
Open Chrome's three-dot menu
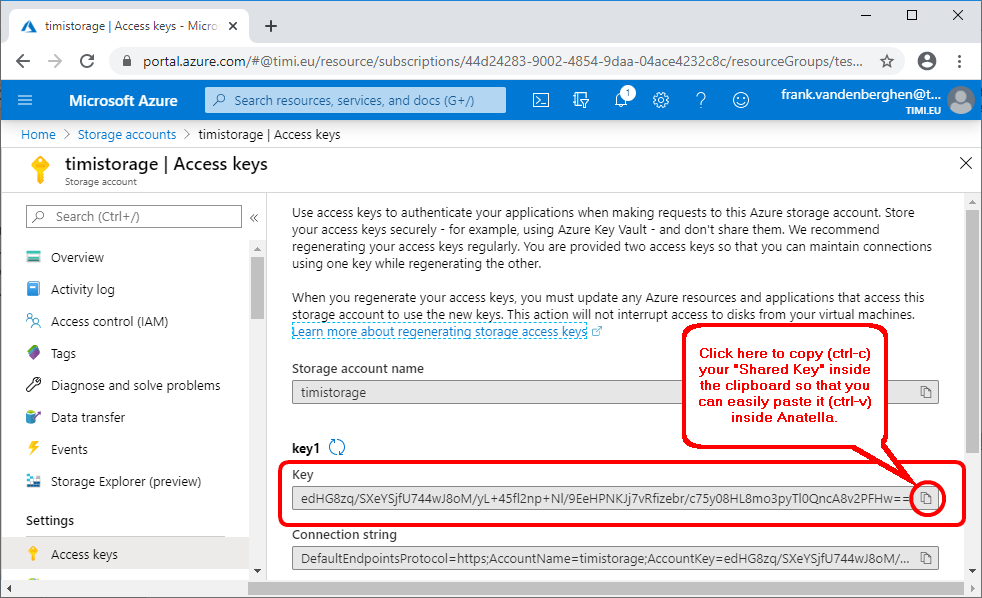pyautogui.click(x=959, y=61)
